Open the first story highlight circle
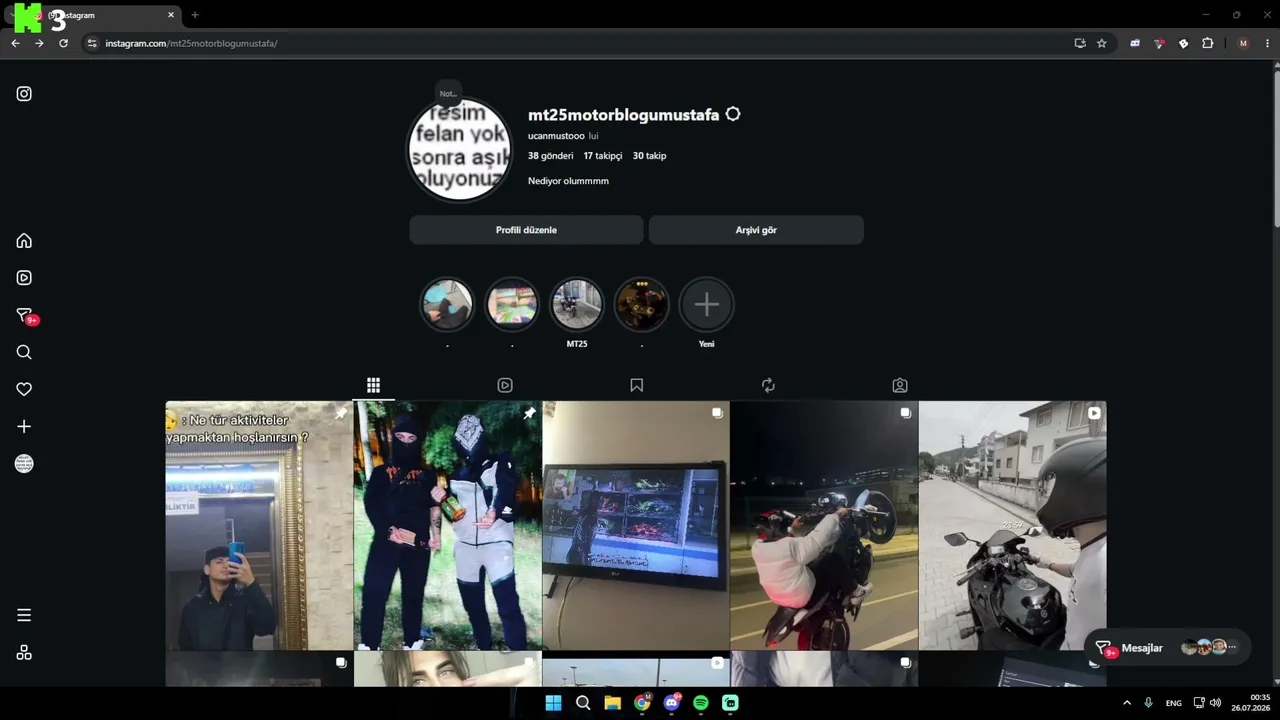 pos(447,305)
